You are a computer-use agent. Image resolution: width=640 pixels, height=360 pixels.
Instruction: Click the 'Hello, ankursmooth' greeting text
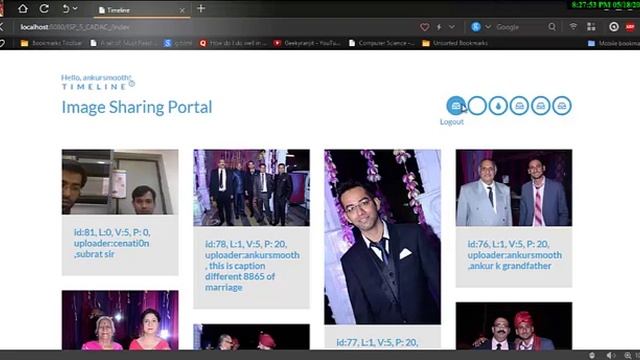pyautogui.click(x=96, y=77)
